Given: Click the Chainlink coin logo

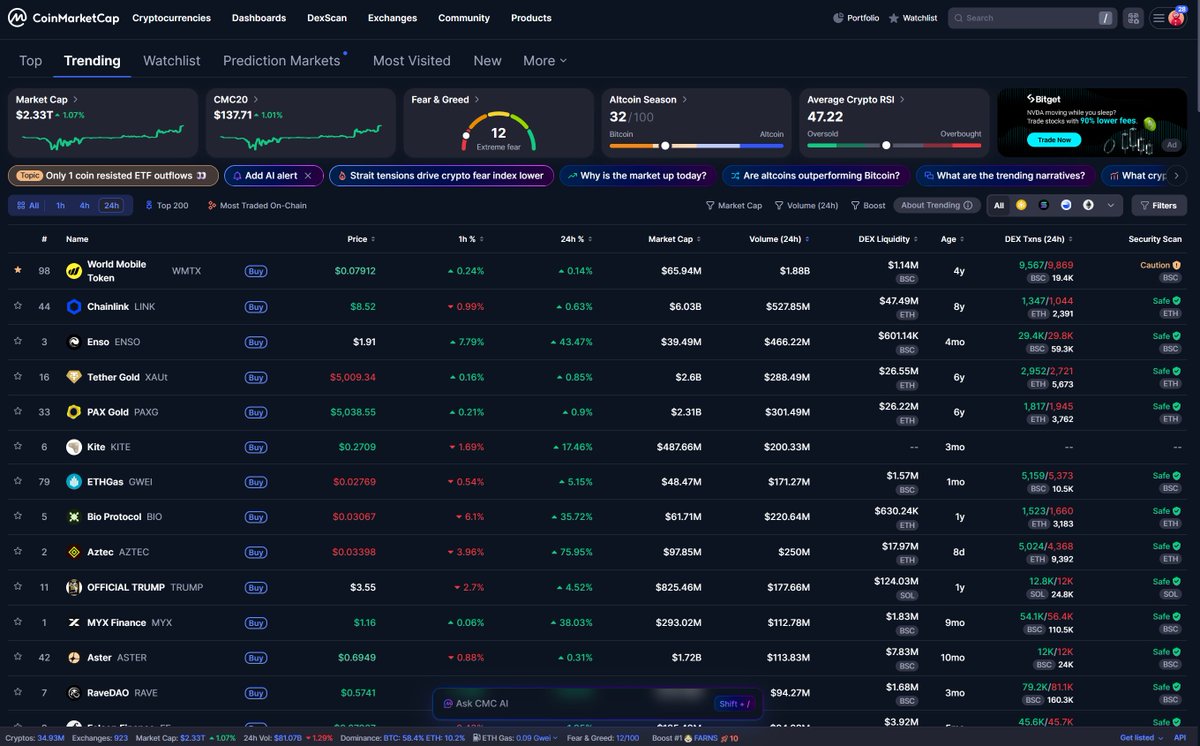Looking at the screenshot, I should [74, 307].
